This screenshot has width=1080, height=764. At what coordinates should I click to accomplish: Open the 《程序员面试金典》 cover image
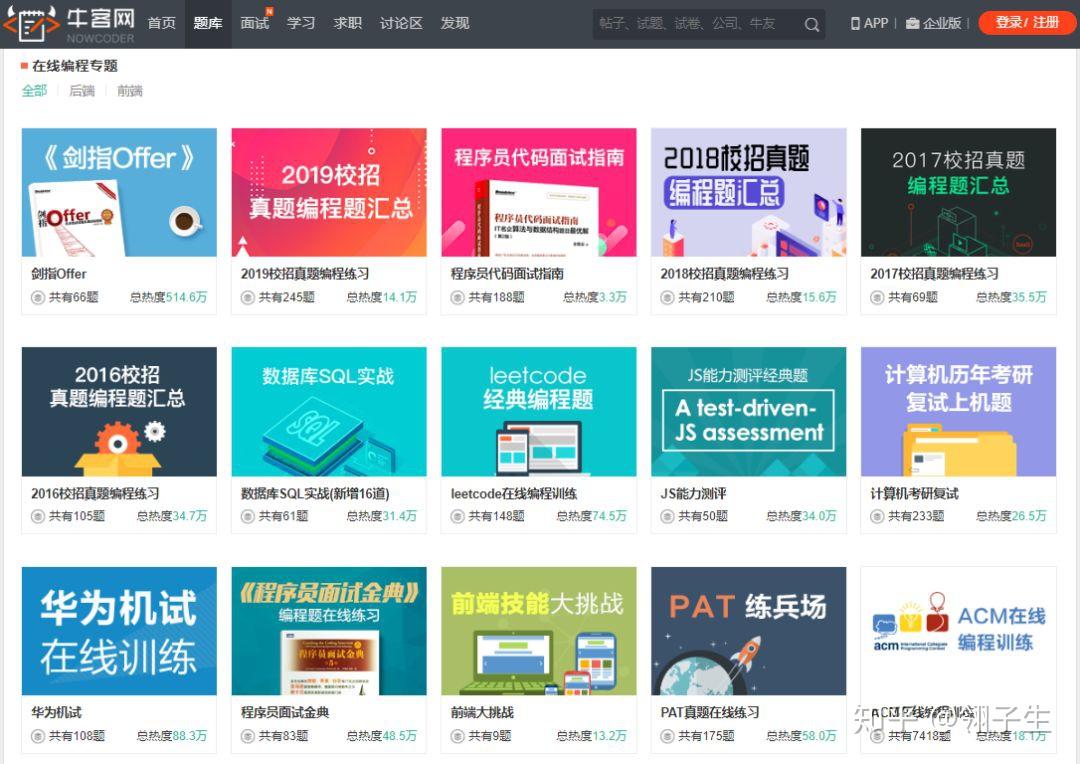coord(329,631)
